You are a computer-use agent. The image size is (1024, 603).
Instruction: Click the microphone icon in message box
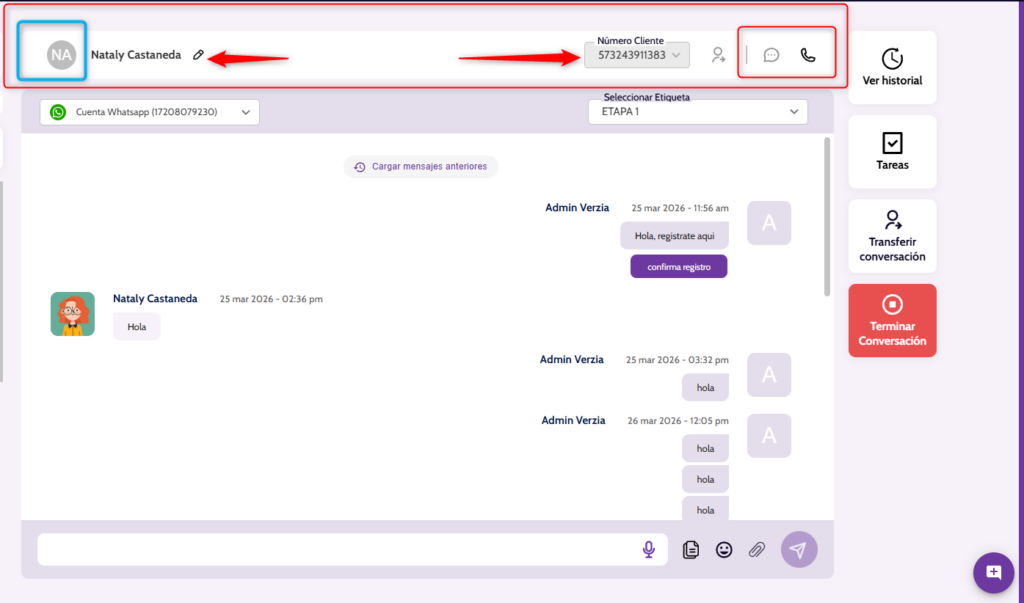tap(649, 549)
